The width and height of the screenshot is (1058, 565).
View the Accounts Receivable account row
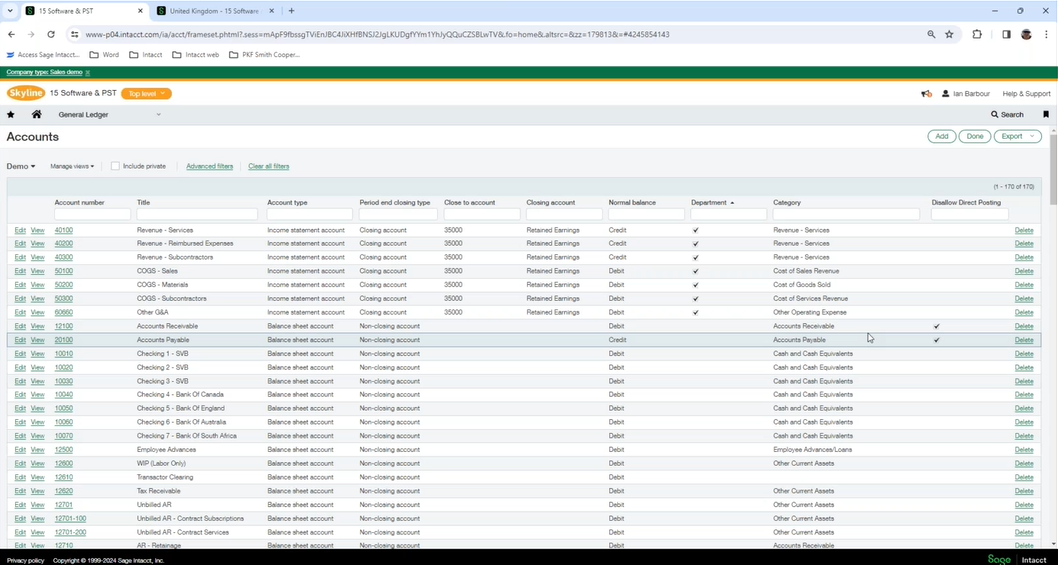(x=38, y=326)
